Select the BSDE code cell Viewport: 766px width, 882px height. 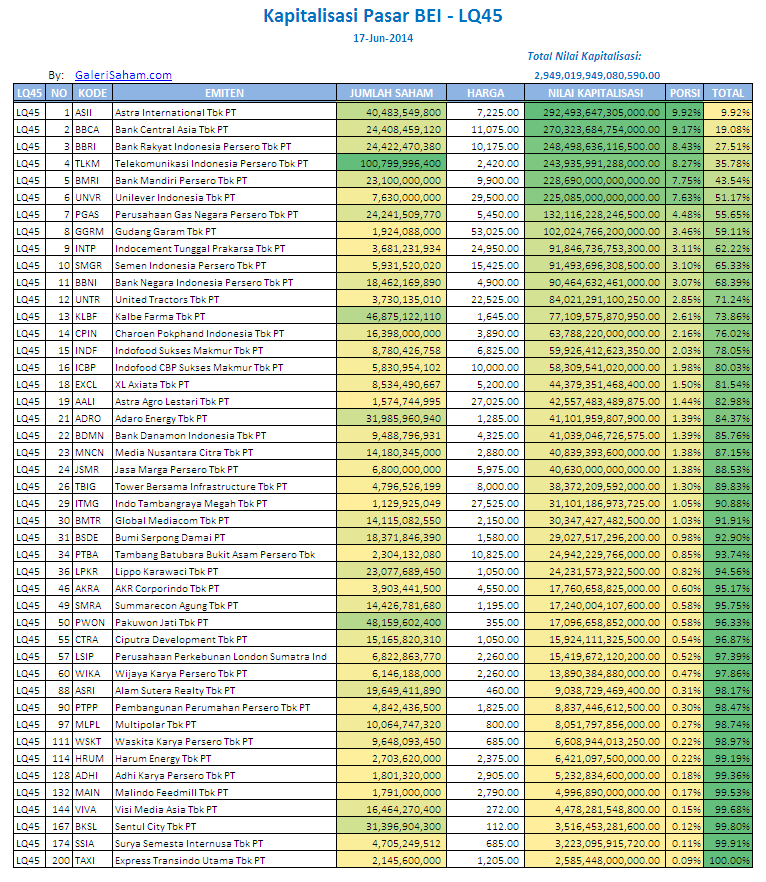point(92,538)
